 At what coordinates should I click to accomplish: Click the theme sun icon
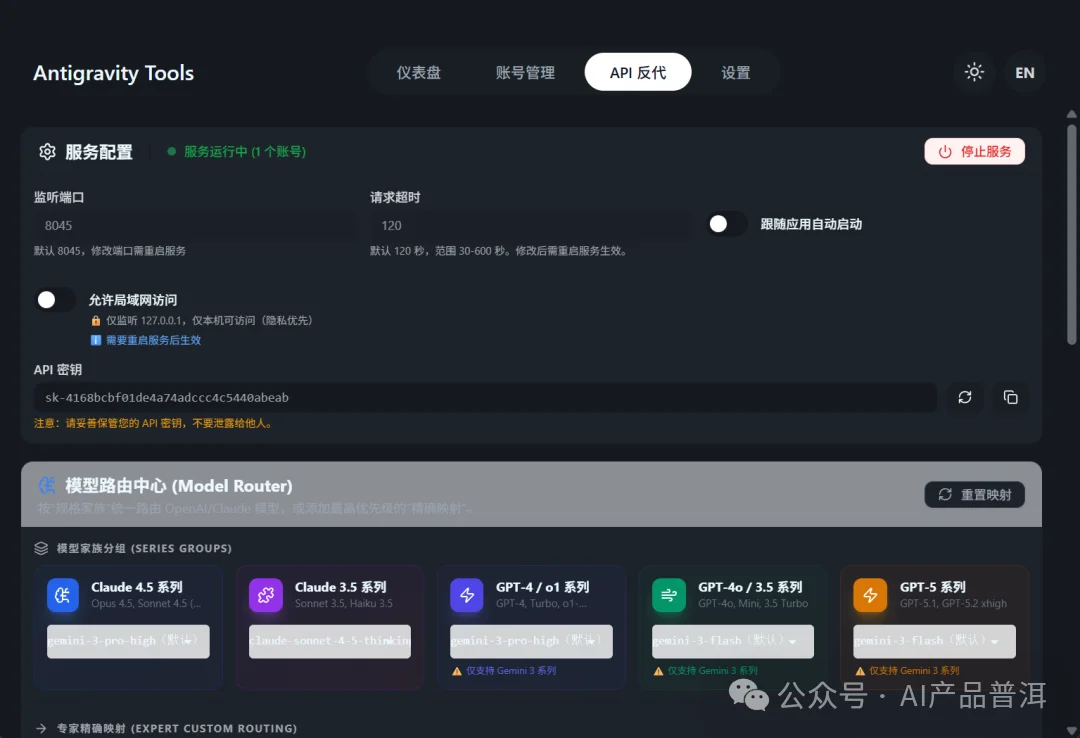tap(974, 72)
